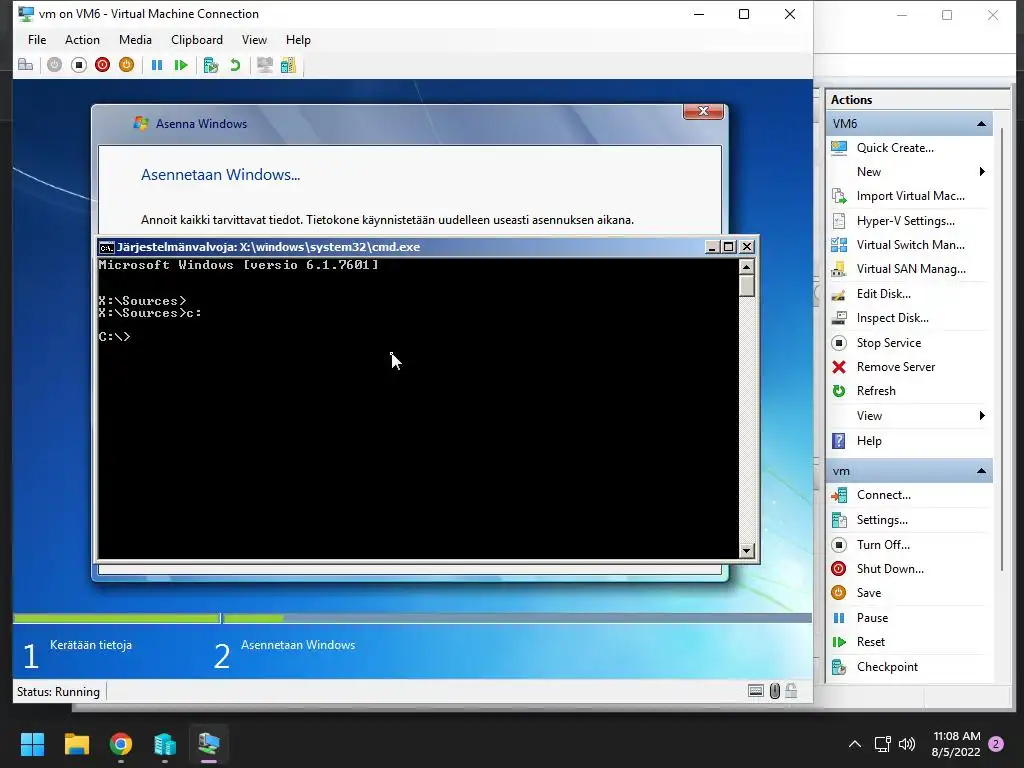The image size is (1024, 768).
Task: Click the Checkpoint toolbar icon
Action: pos(210,65)
